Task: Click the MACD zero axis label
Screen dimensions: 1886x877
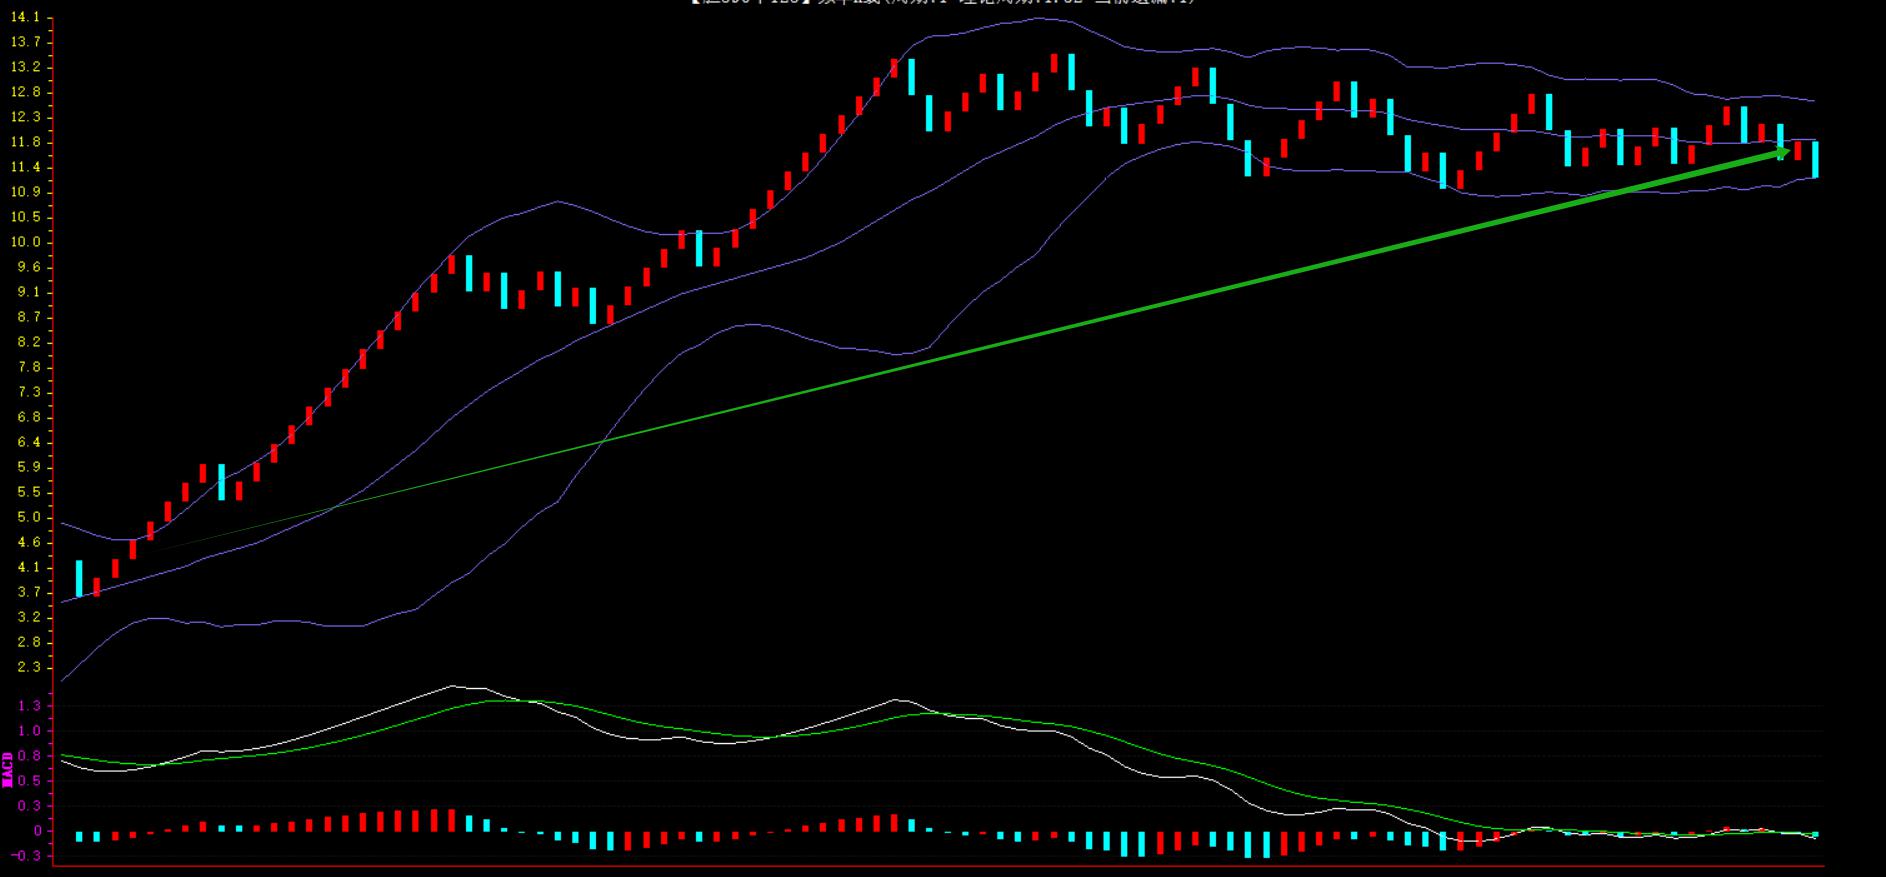Action: [37, 831]
